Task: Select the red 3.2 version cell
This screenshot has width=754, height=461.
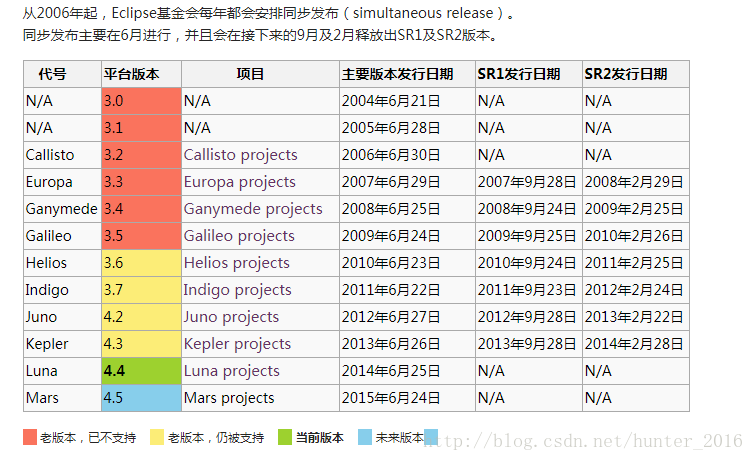Action: click(141, 155)
